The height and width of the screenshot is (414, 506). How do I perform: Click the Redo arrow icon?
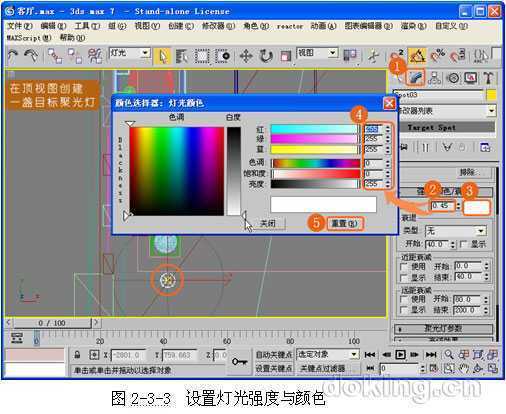32,56
